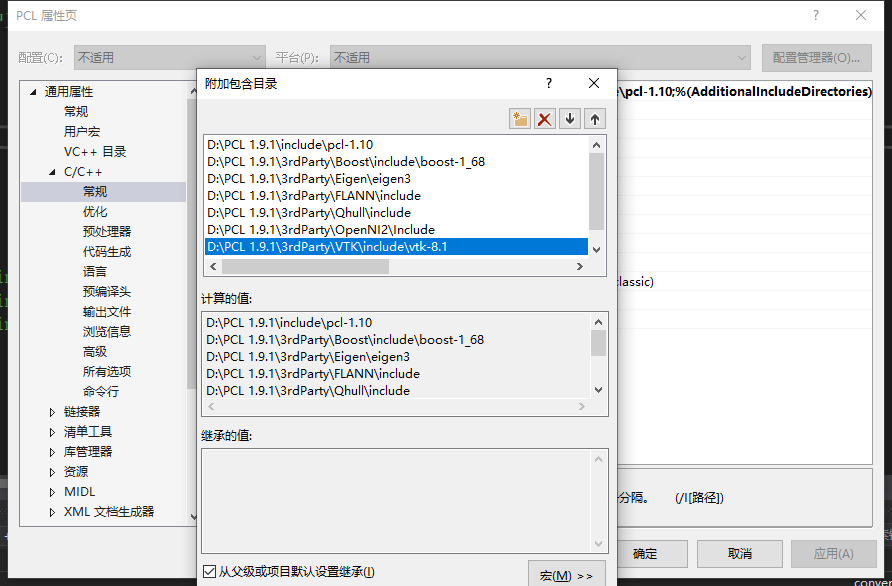Click the edit list vertical scrollbar thumb
The image size is (892, 586).
coord(596,191)
